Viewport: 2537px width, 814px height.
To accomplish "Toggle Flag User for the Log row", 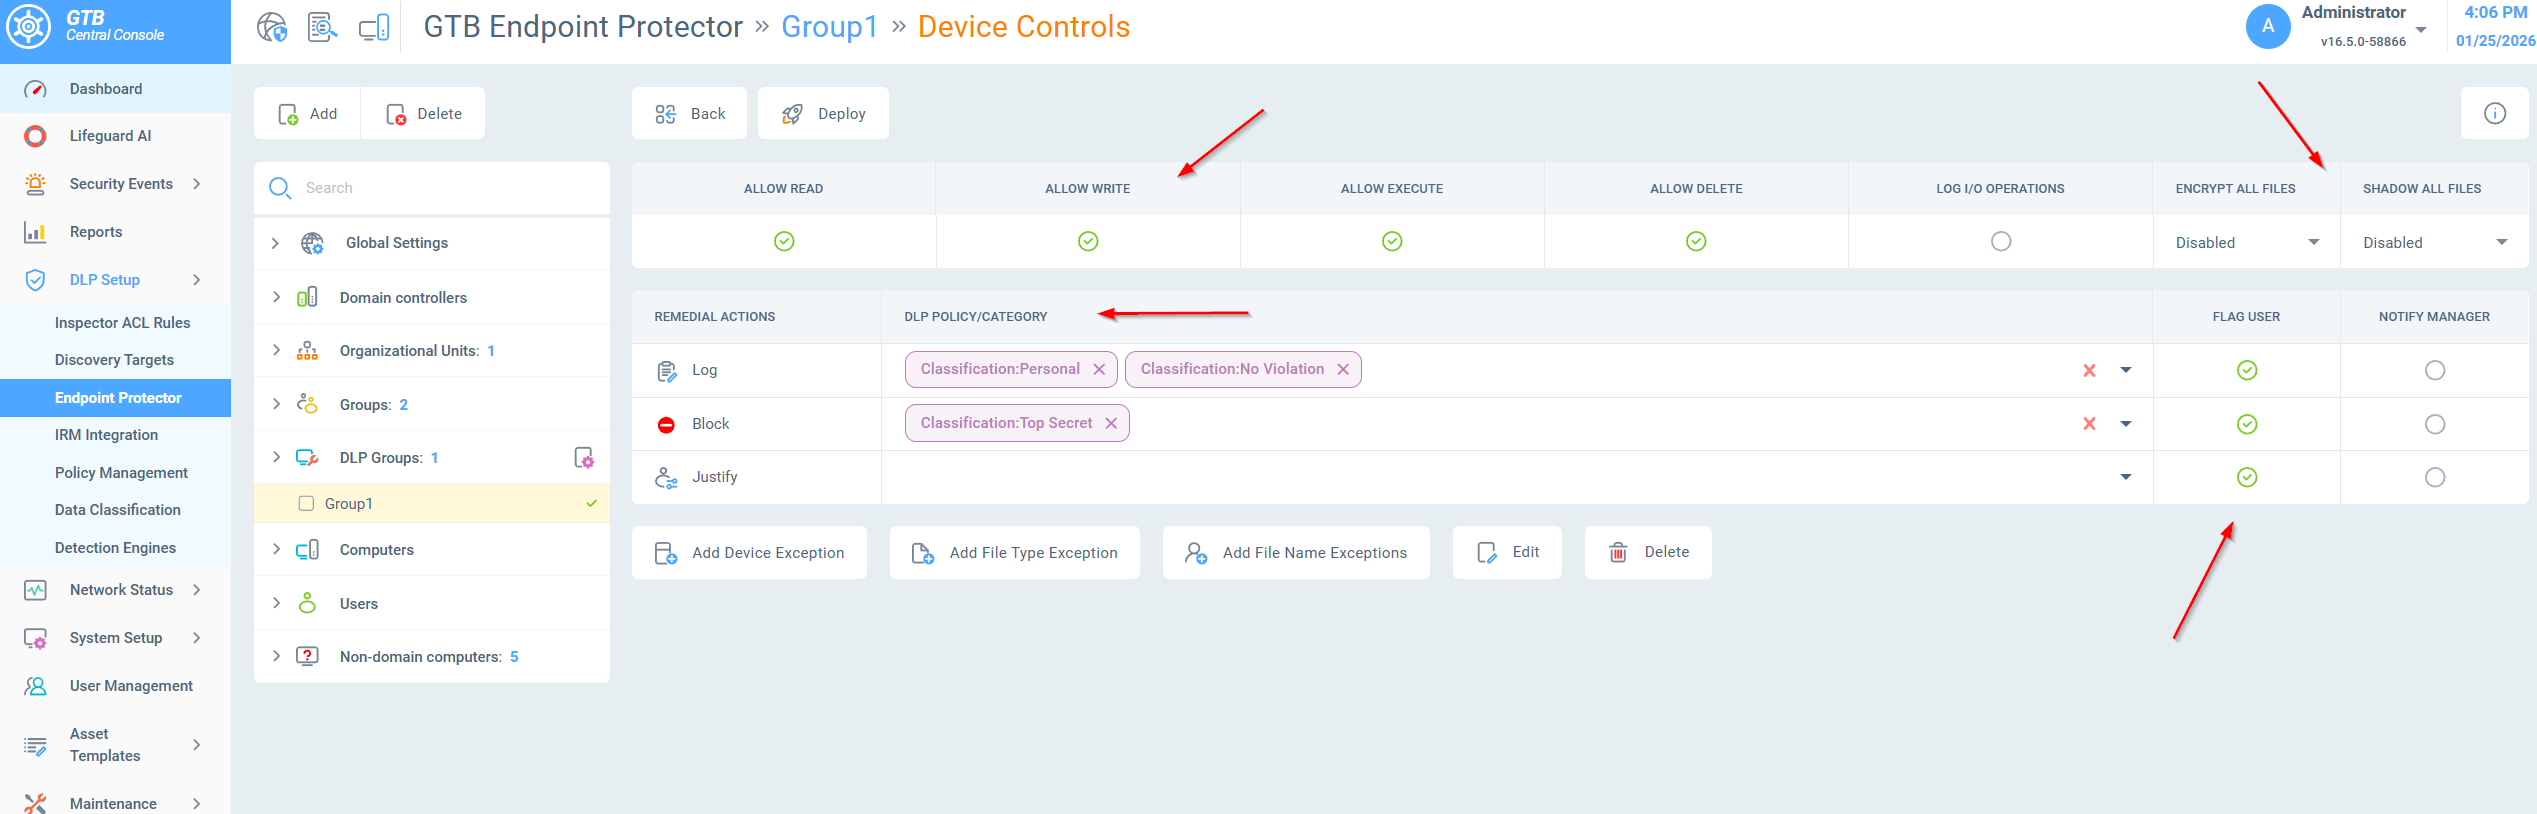I will (2247, 370).
